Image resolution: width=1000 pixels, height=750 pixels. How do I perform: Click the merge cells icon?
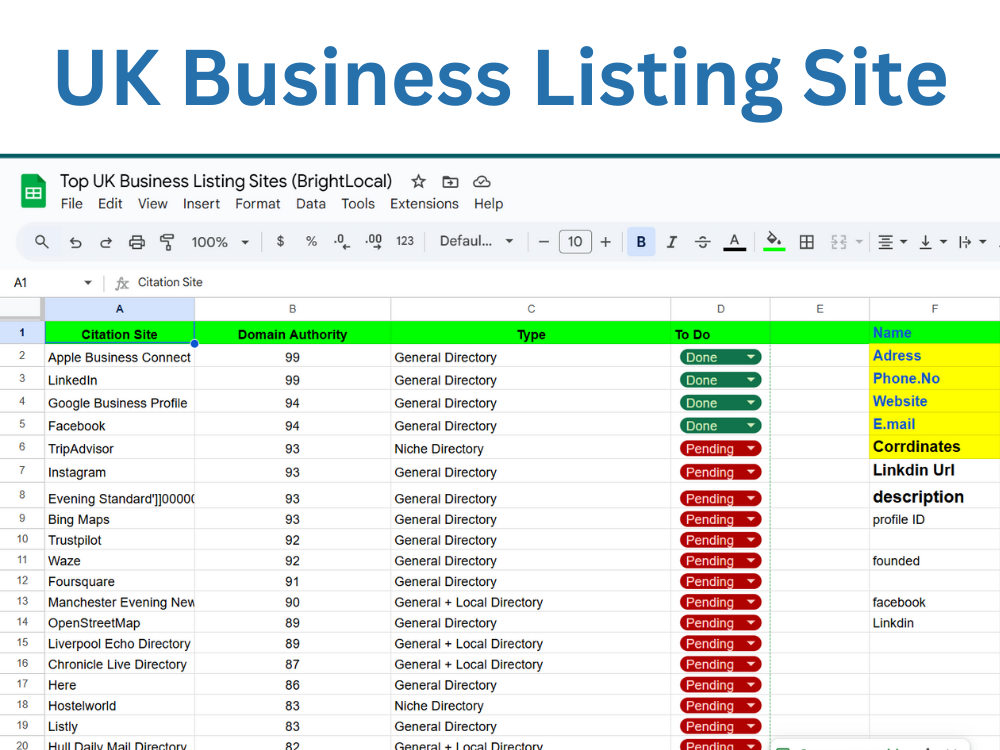tap(839, 242)
